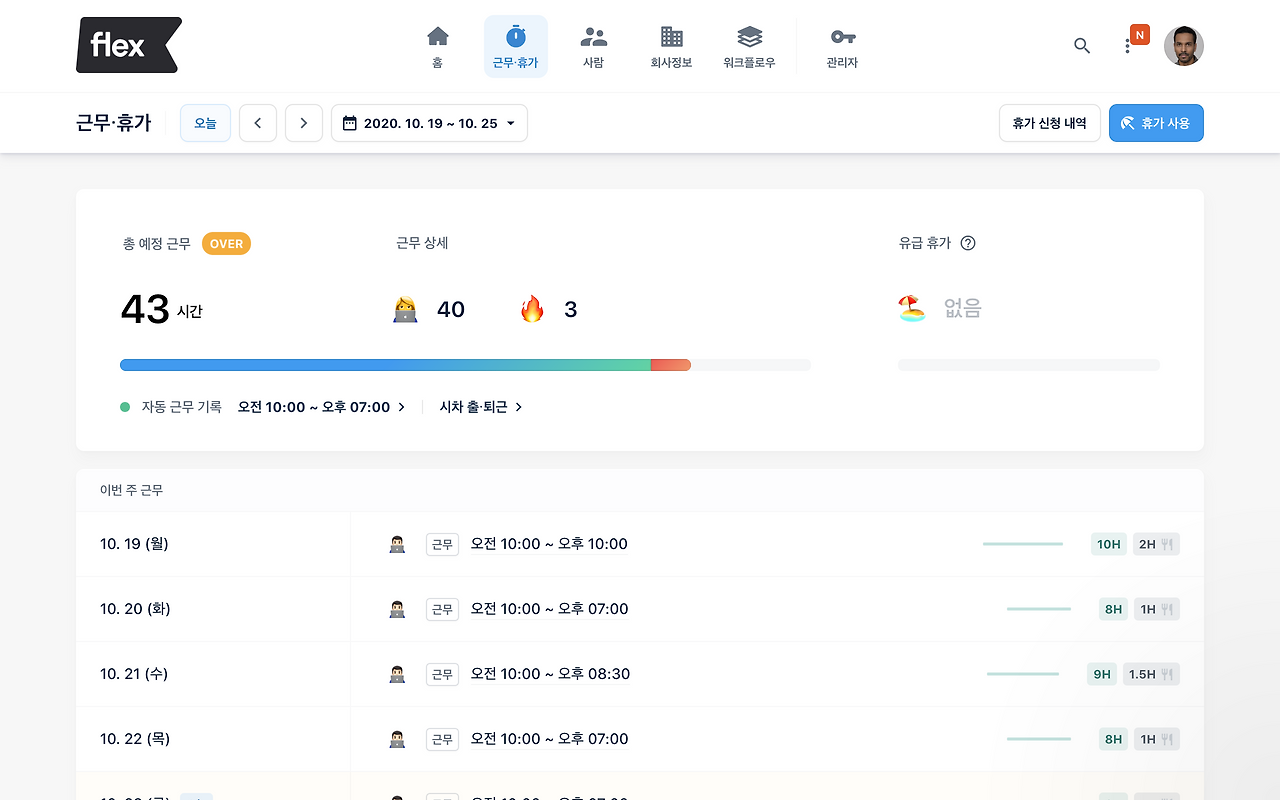Image resolution: width=1280 pixels, height=800 pixels.
Task: Click the calendar icon in date picker
Action: 349,123
